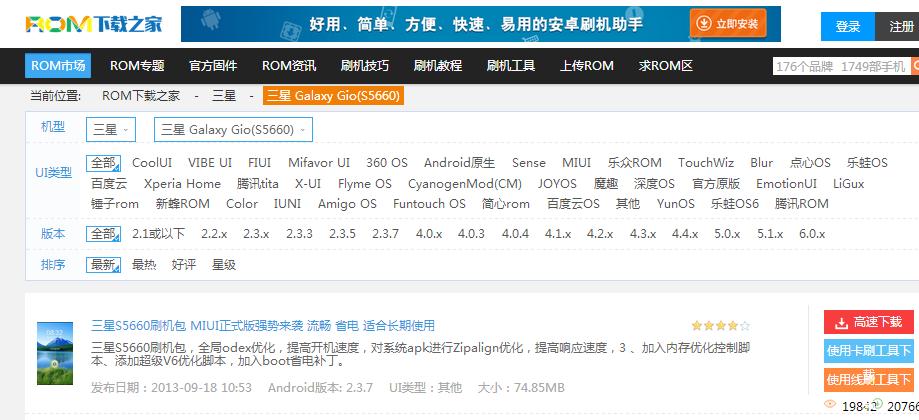
Task: Filter by TouchWiz UI type
Action: click(x=706, y=163)
